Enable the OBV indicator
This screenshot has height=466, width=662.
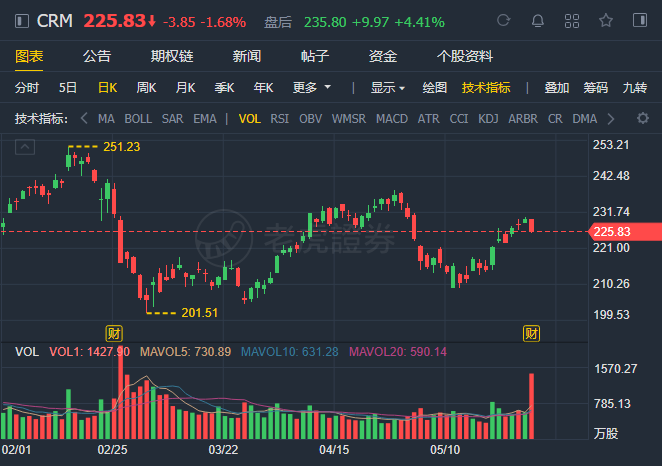click(x=310, y=119)
